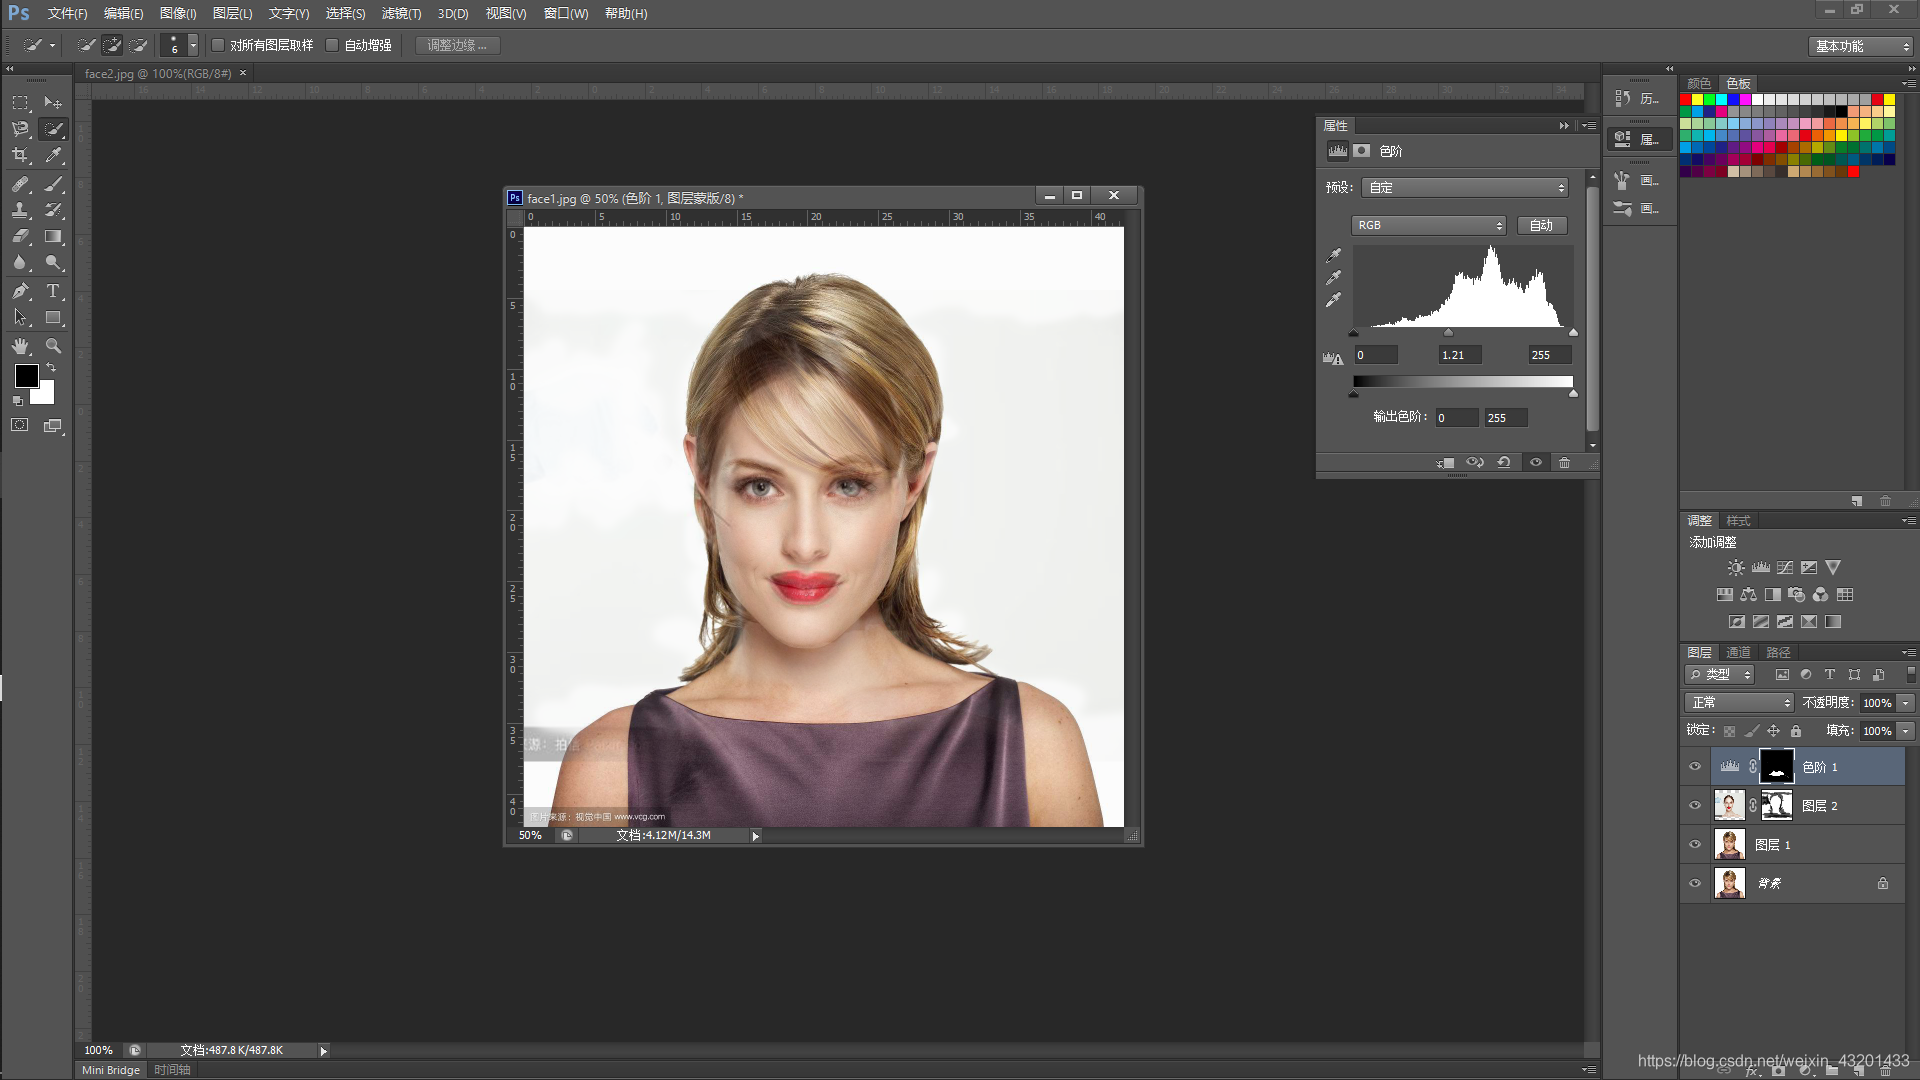The image size is (1920, 1080).
Task: Hide the 图层 2 layer
Action: point(1695,806)
